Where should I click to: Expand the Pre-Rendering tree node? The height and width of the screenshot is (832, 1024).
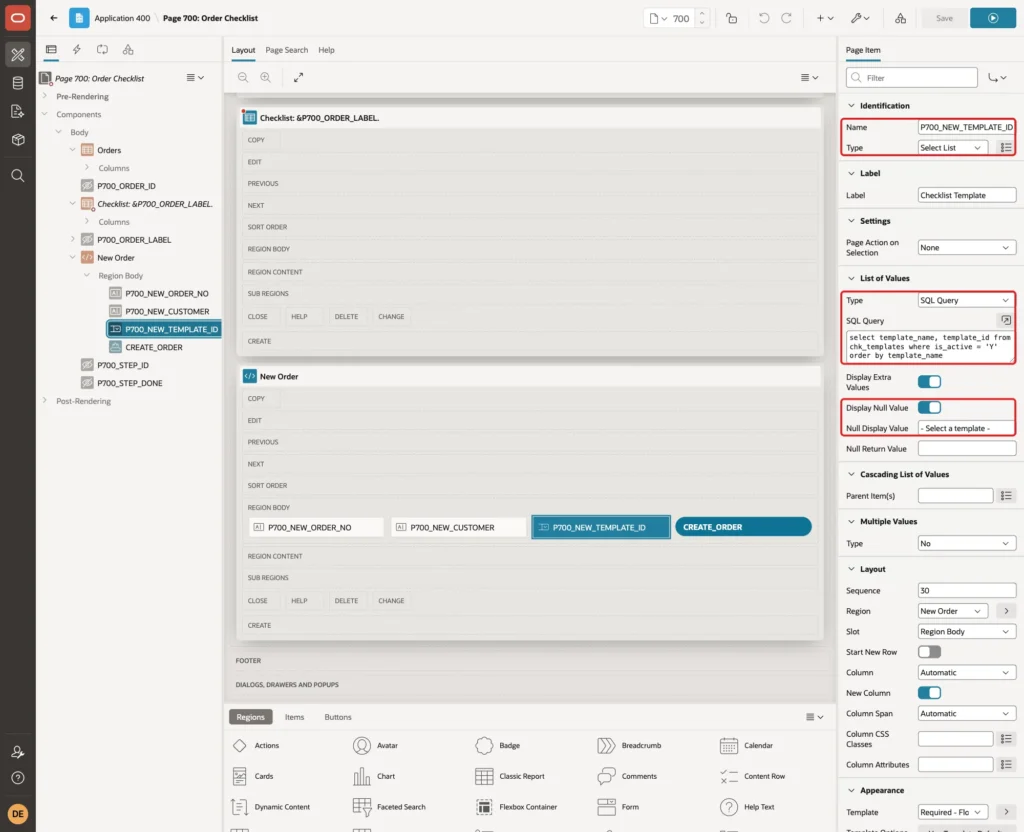click(44, 96)
